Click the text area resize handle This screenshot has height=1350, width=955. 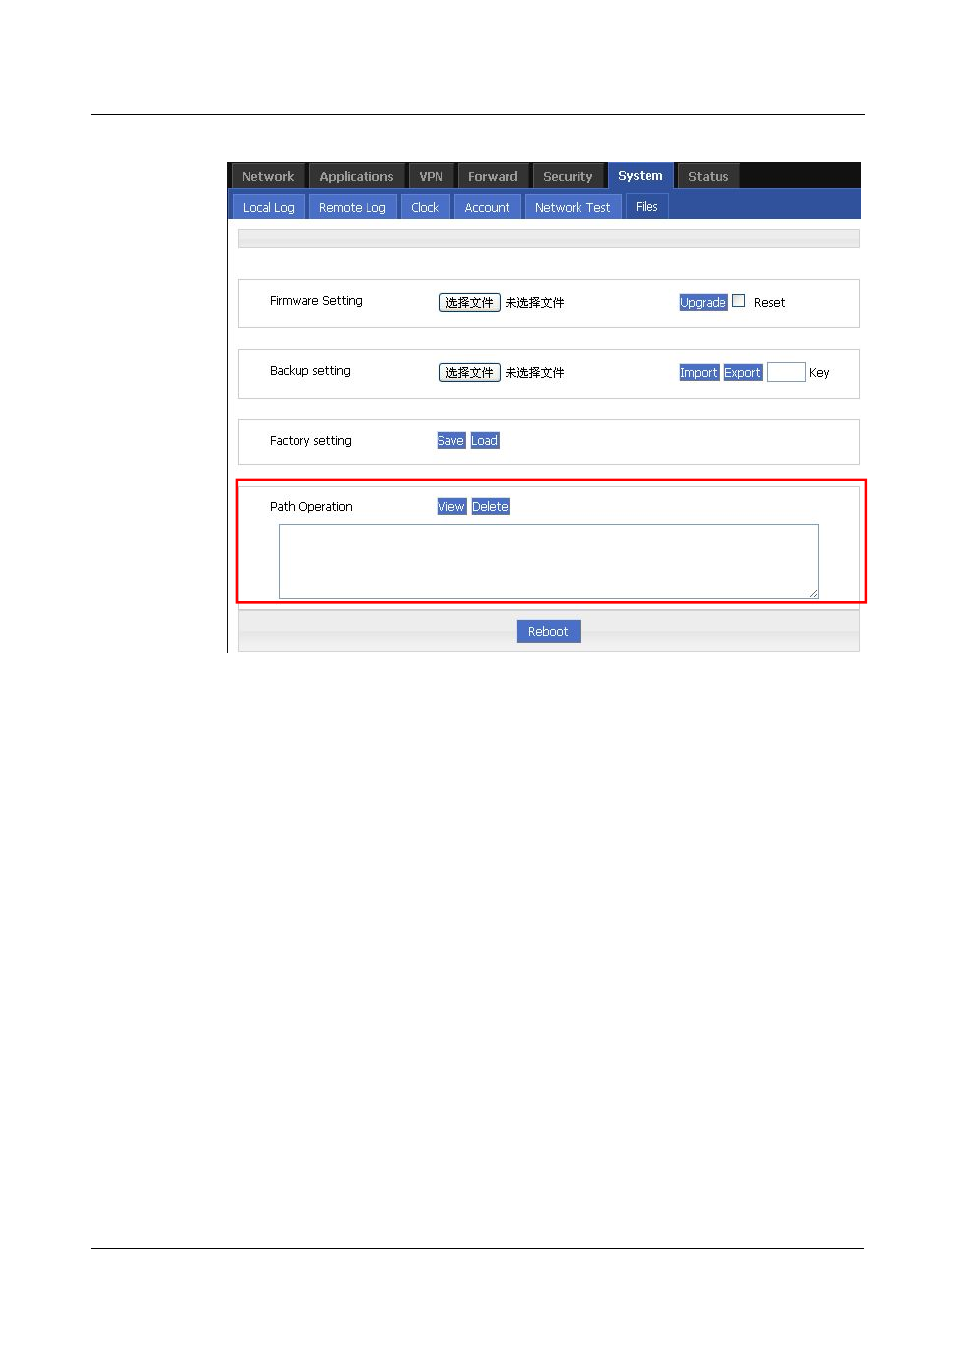click(x=813, y=593)
